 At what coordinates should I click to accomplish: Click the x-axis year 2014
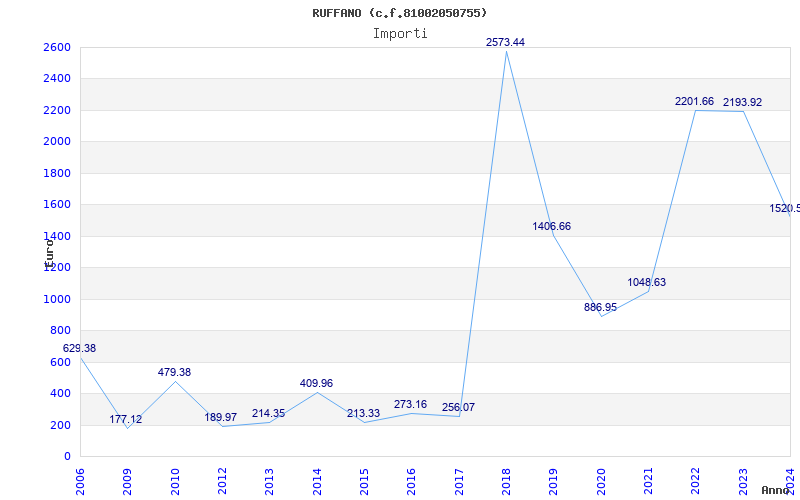[317, 482]
